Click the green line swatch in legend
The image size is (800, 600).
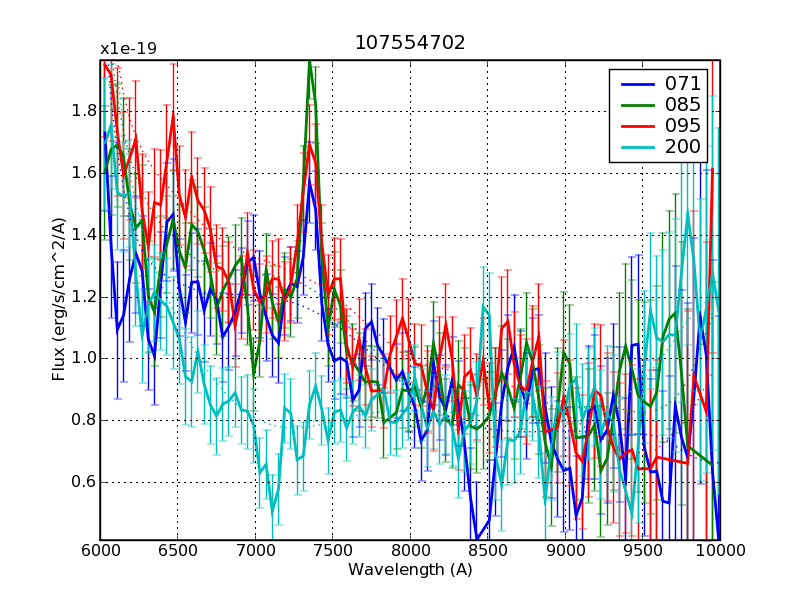pyautogui.click(x=637, y=105)
